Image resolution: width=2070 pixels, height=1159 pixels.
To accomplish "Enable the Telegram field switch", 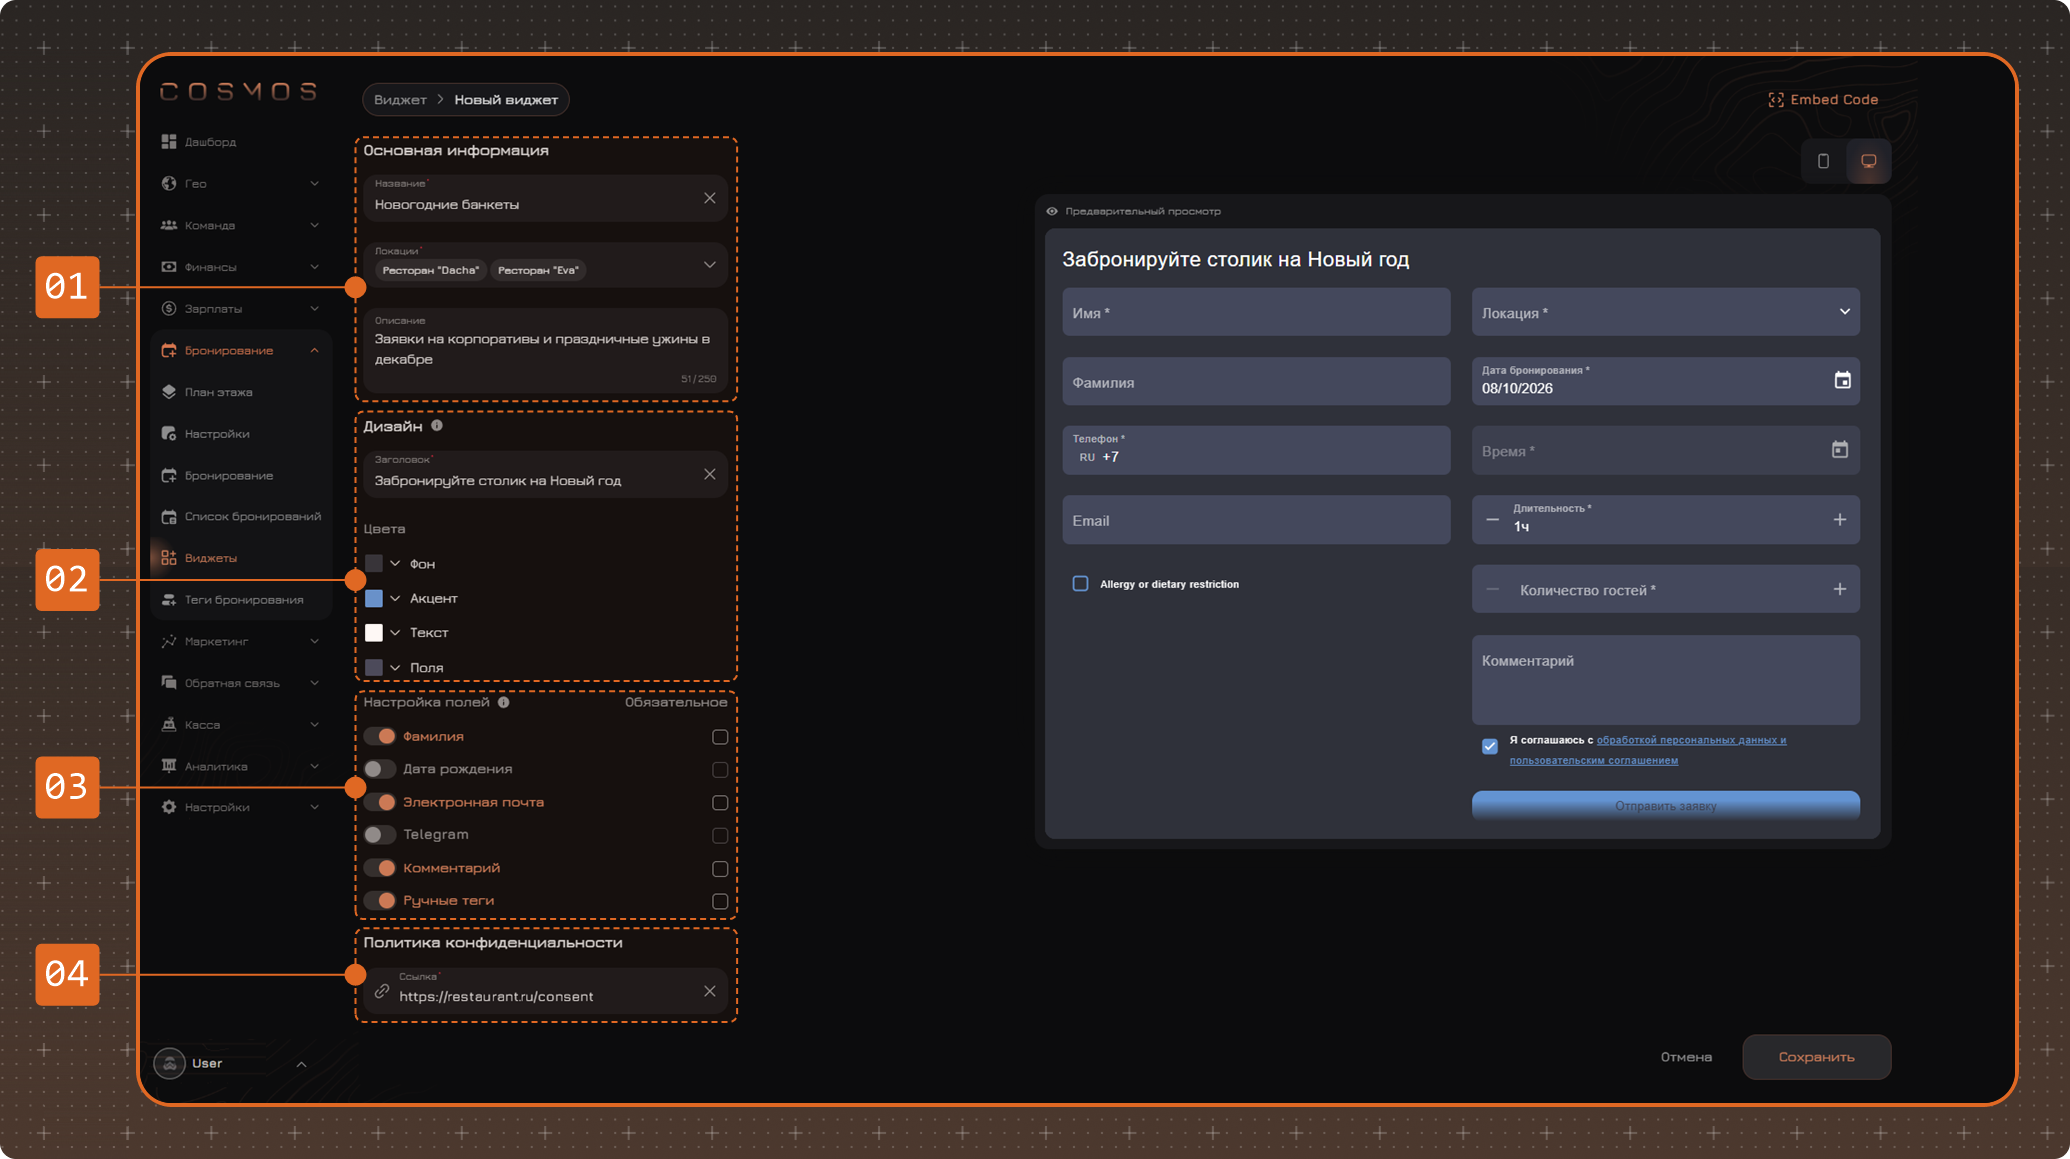I will click(x=380, y=835).
